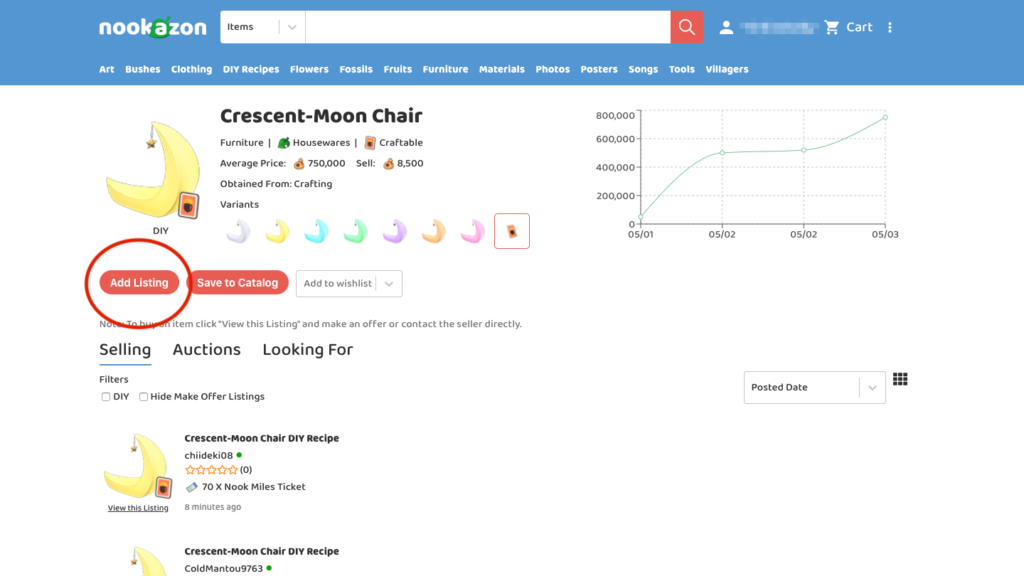Image resolution: width=1024 pixels, height=576 pixels.
Task: Click the search text input field
Action: click(x=488, y=27)
